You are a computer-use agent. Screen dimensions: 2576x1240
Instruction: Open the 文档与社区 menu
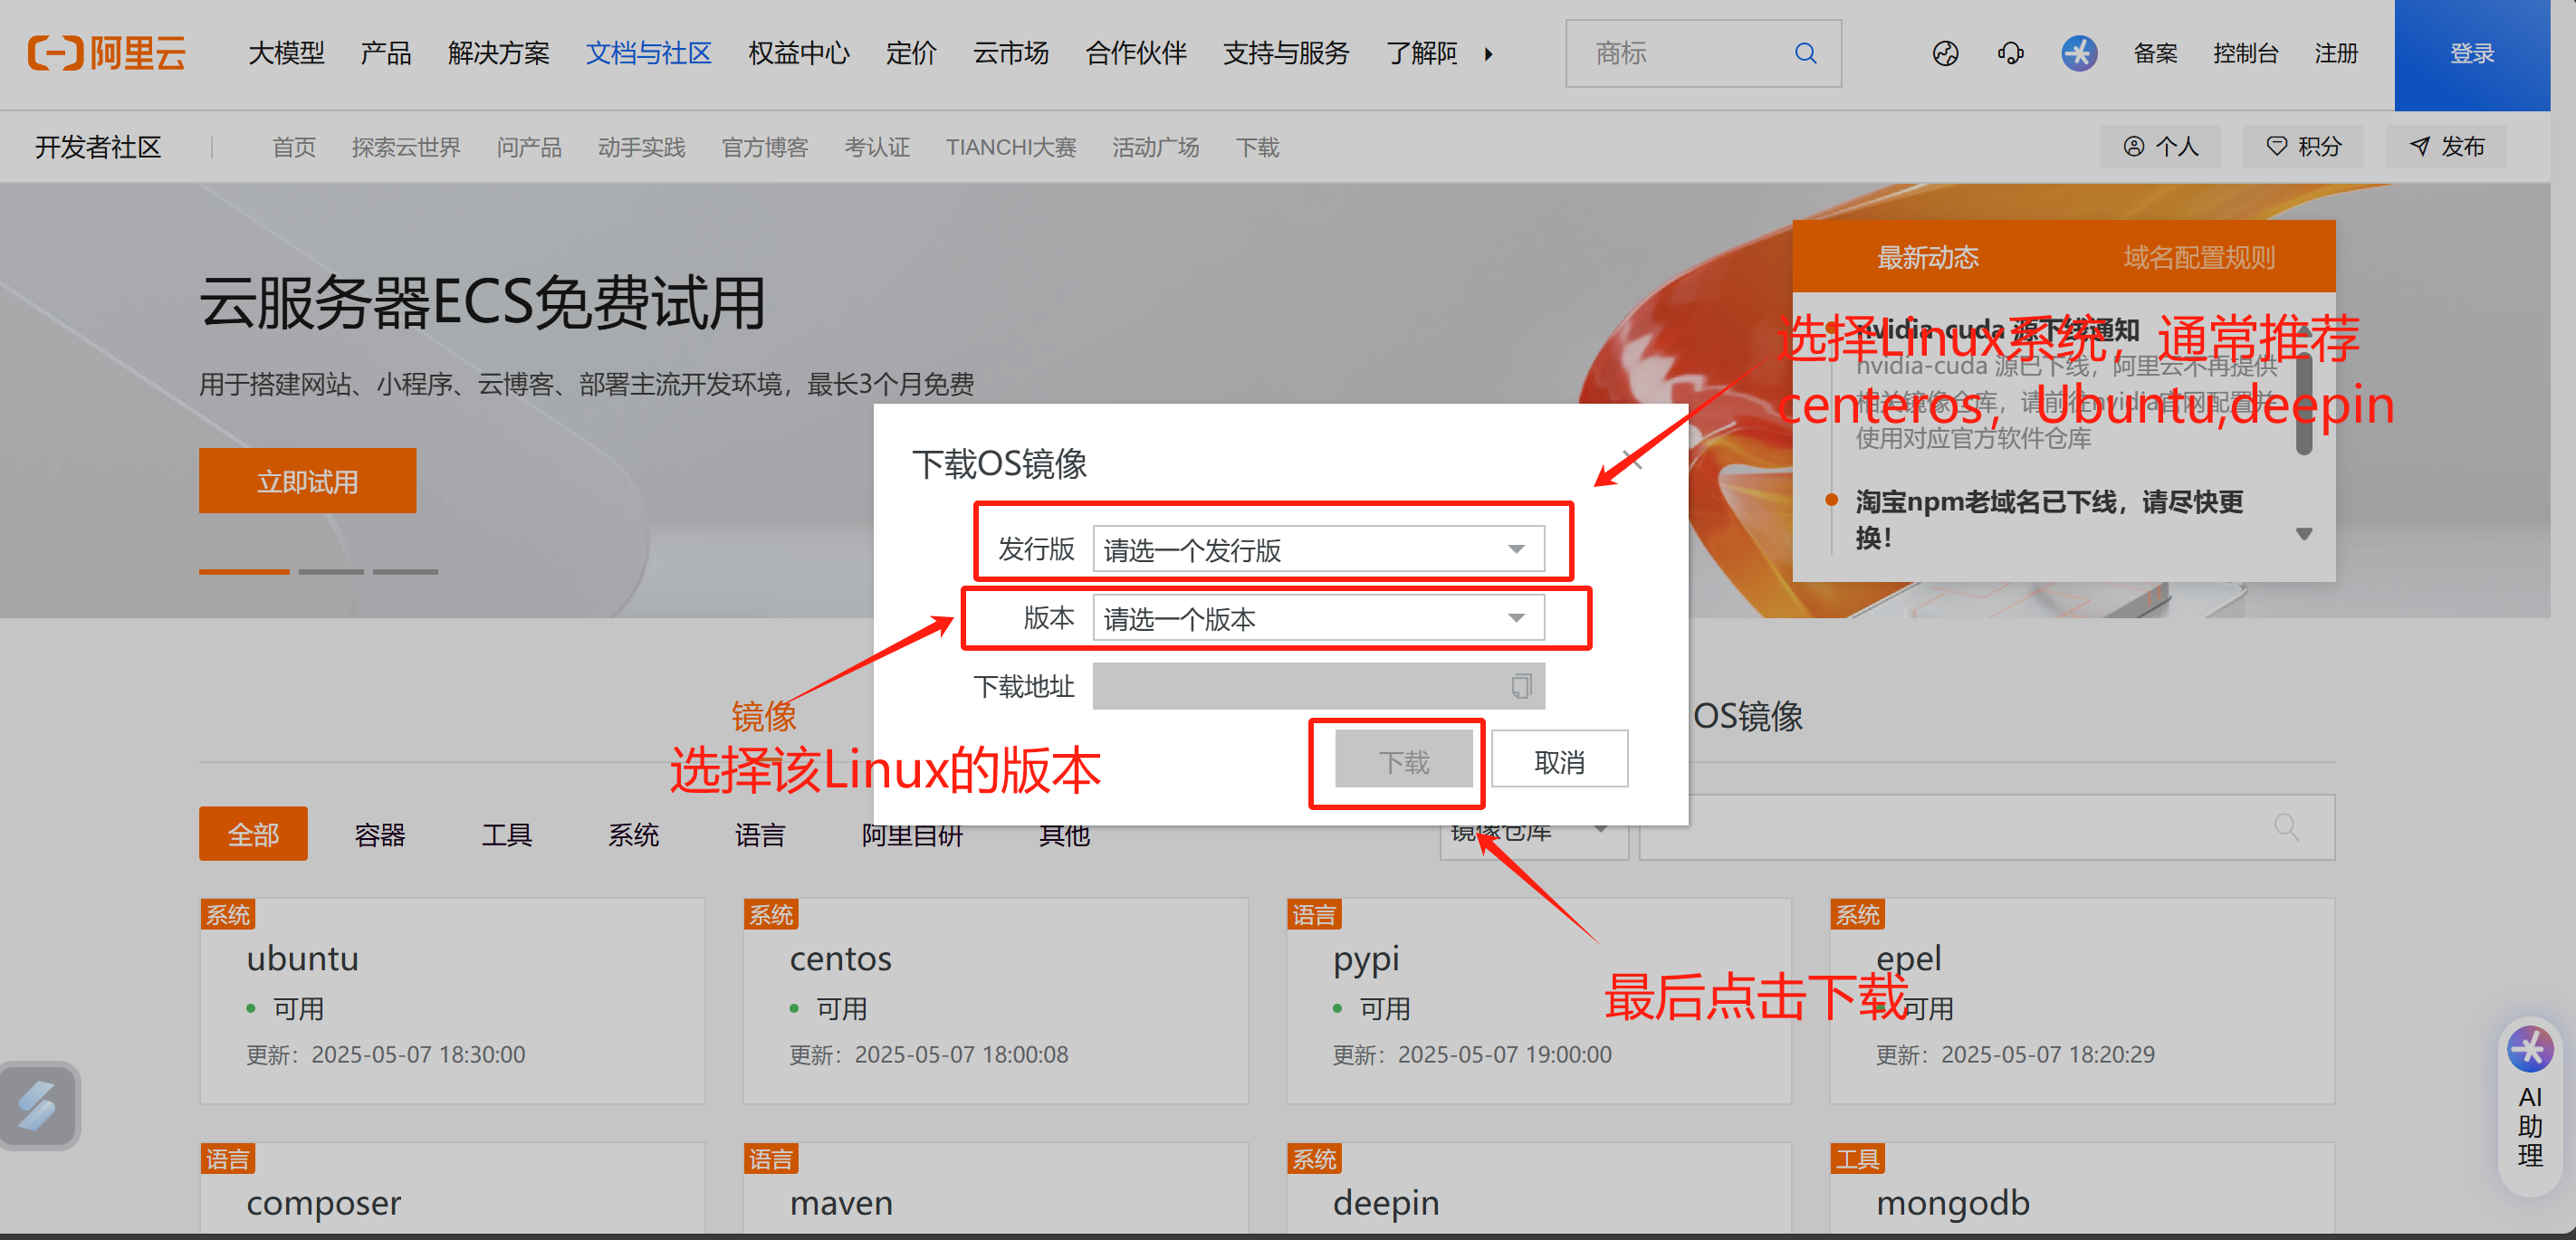point(648,53)
